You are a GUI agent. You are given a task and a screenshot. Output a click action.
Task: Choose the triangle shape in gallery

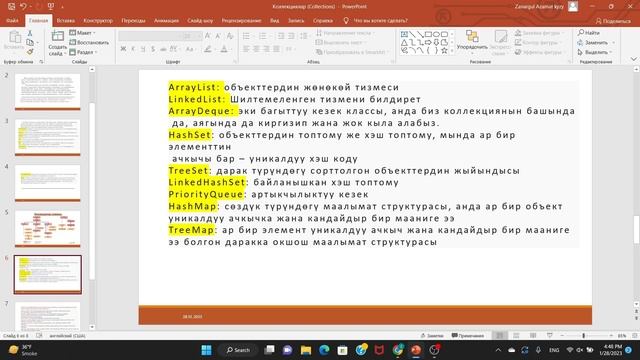coord(404,42)
